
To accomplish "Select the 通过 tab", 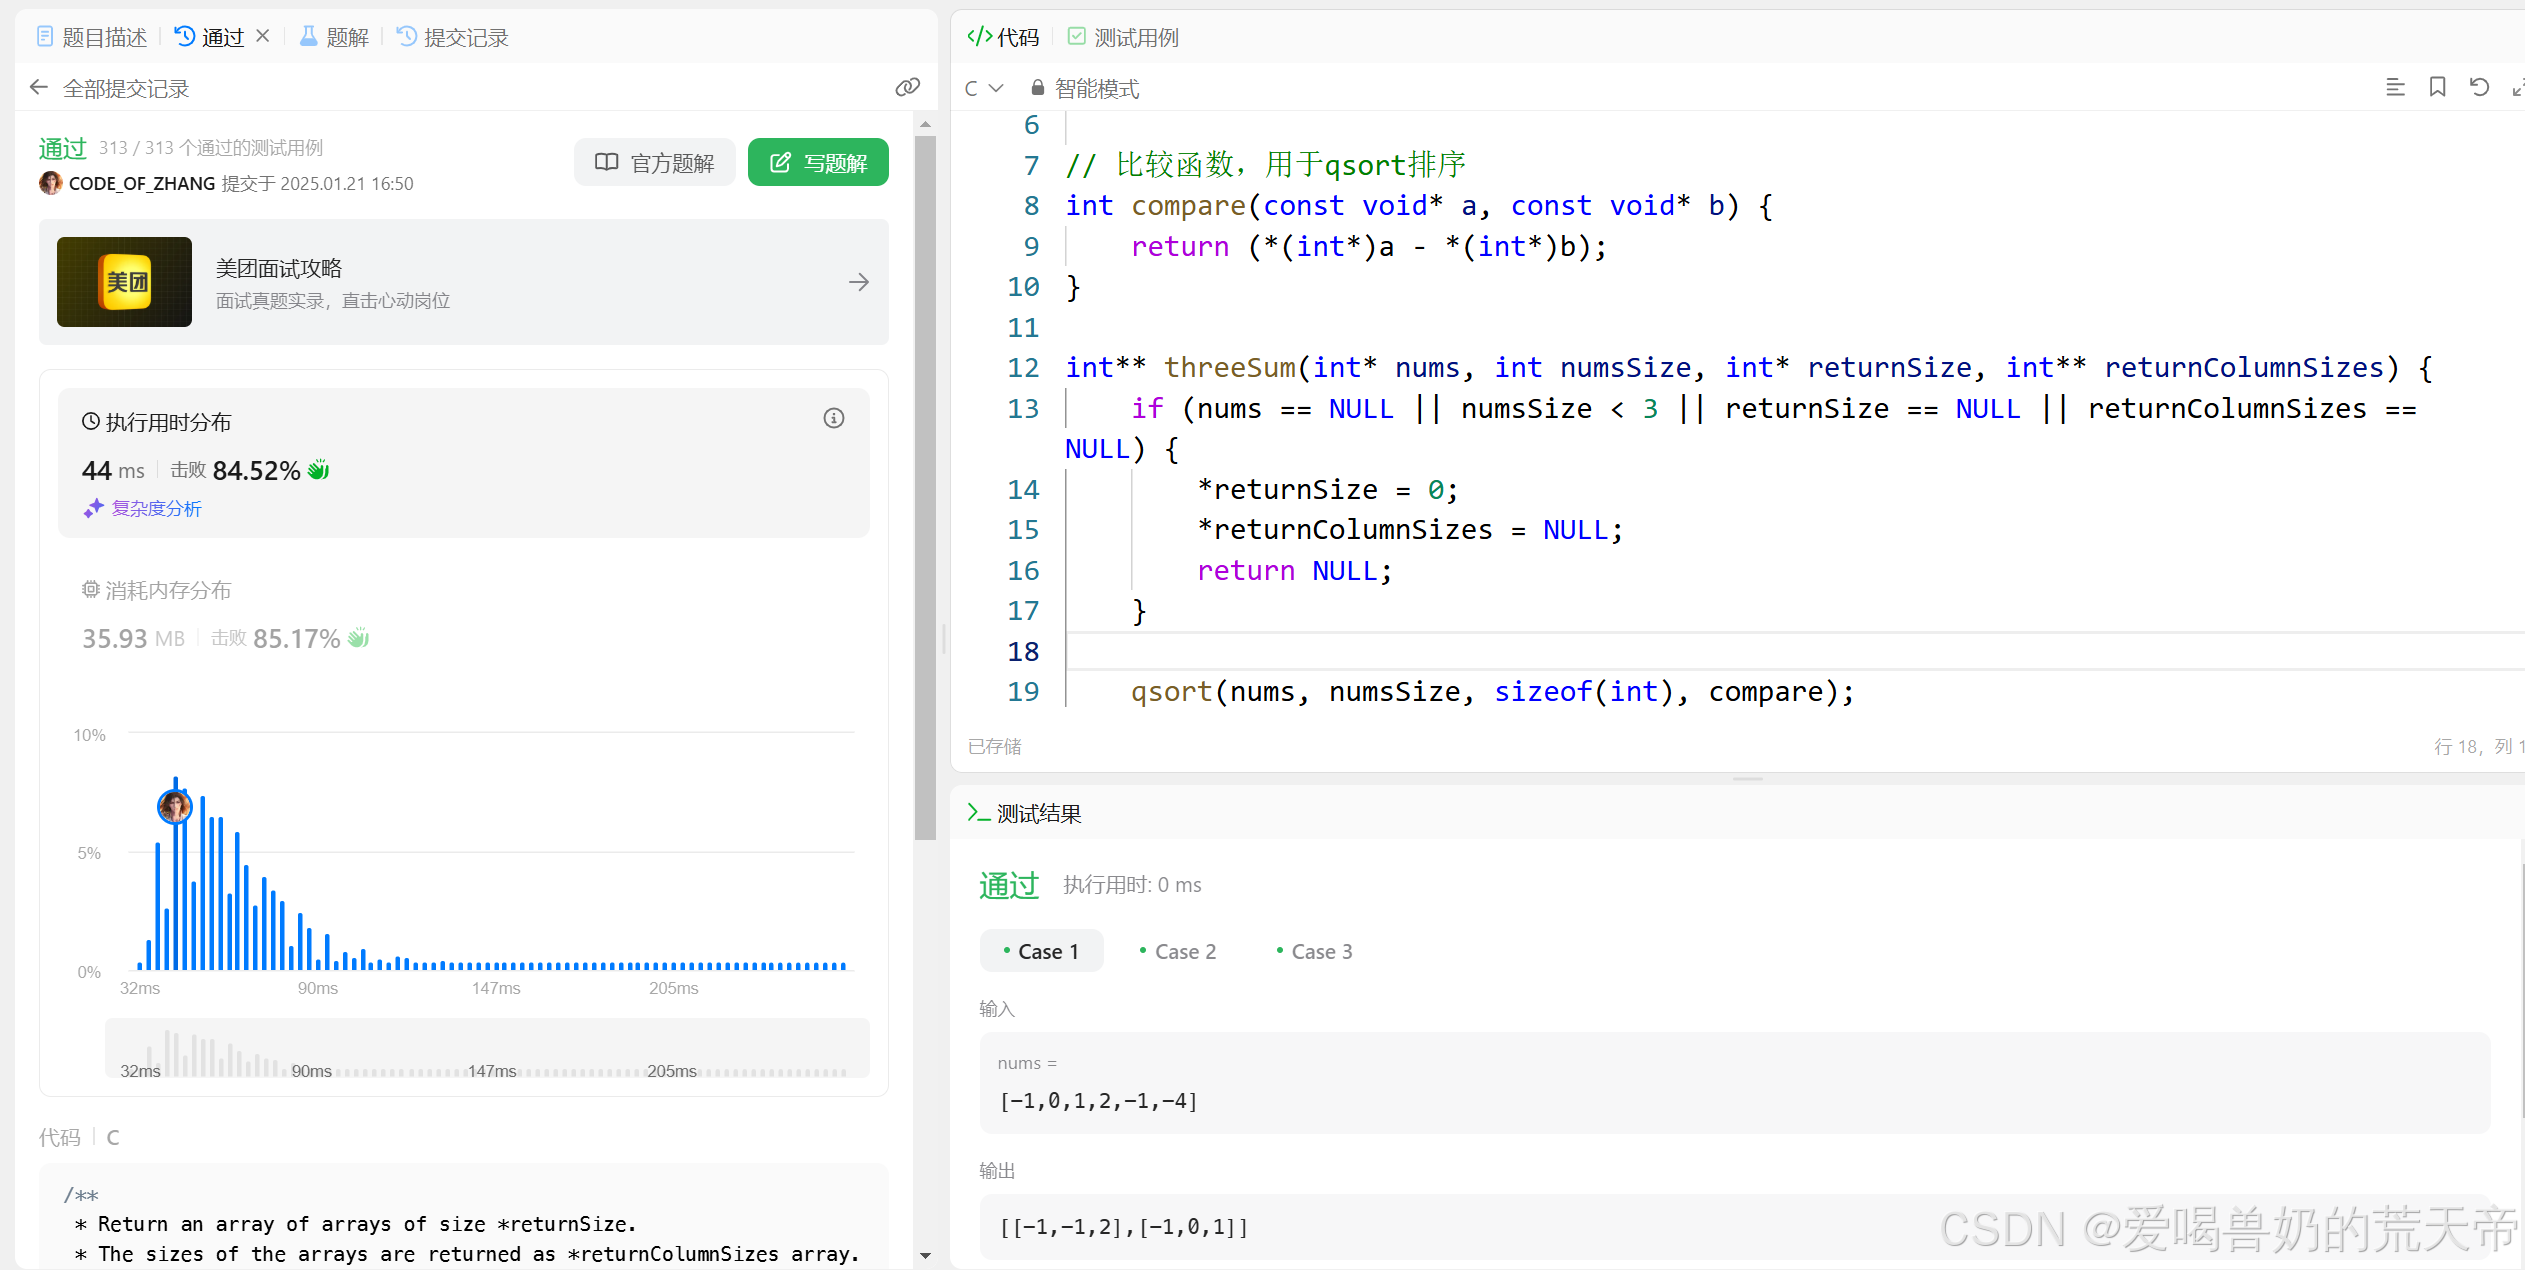I will 210,37.
